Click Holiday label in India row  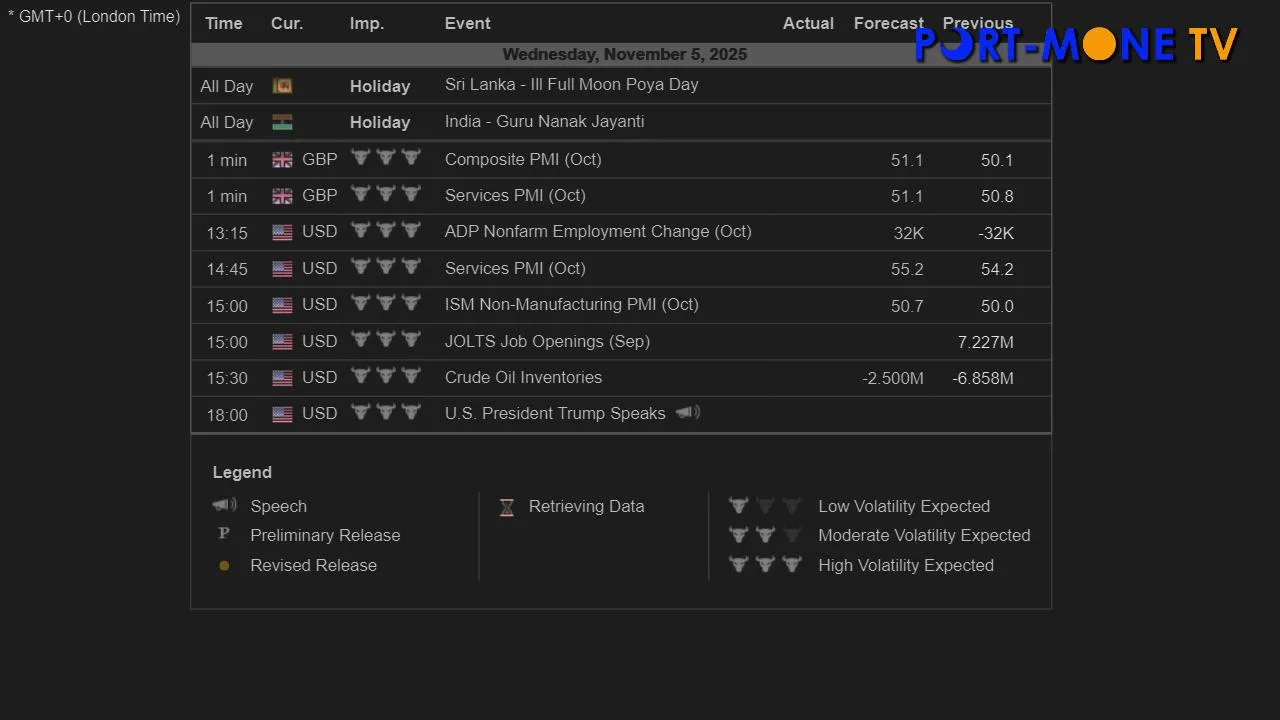pyautogui.click(x=380, y=122)
